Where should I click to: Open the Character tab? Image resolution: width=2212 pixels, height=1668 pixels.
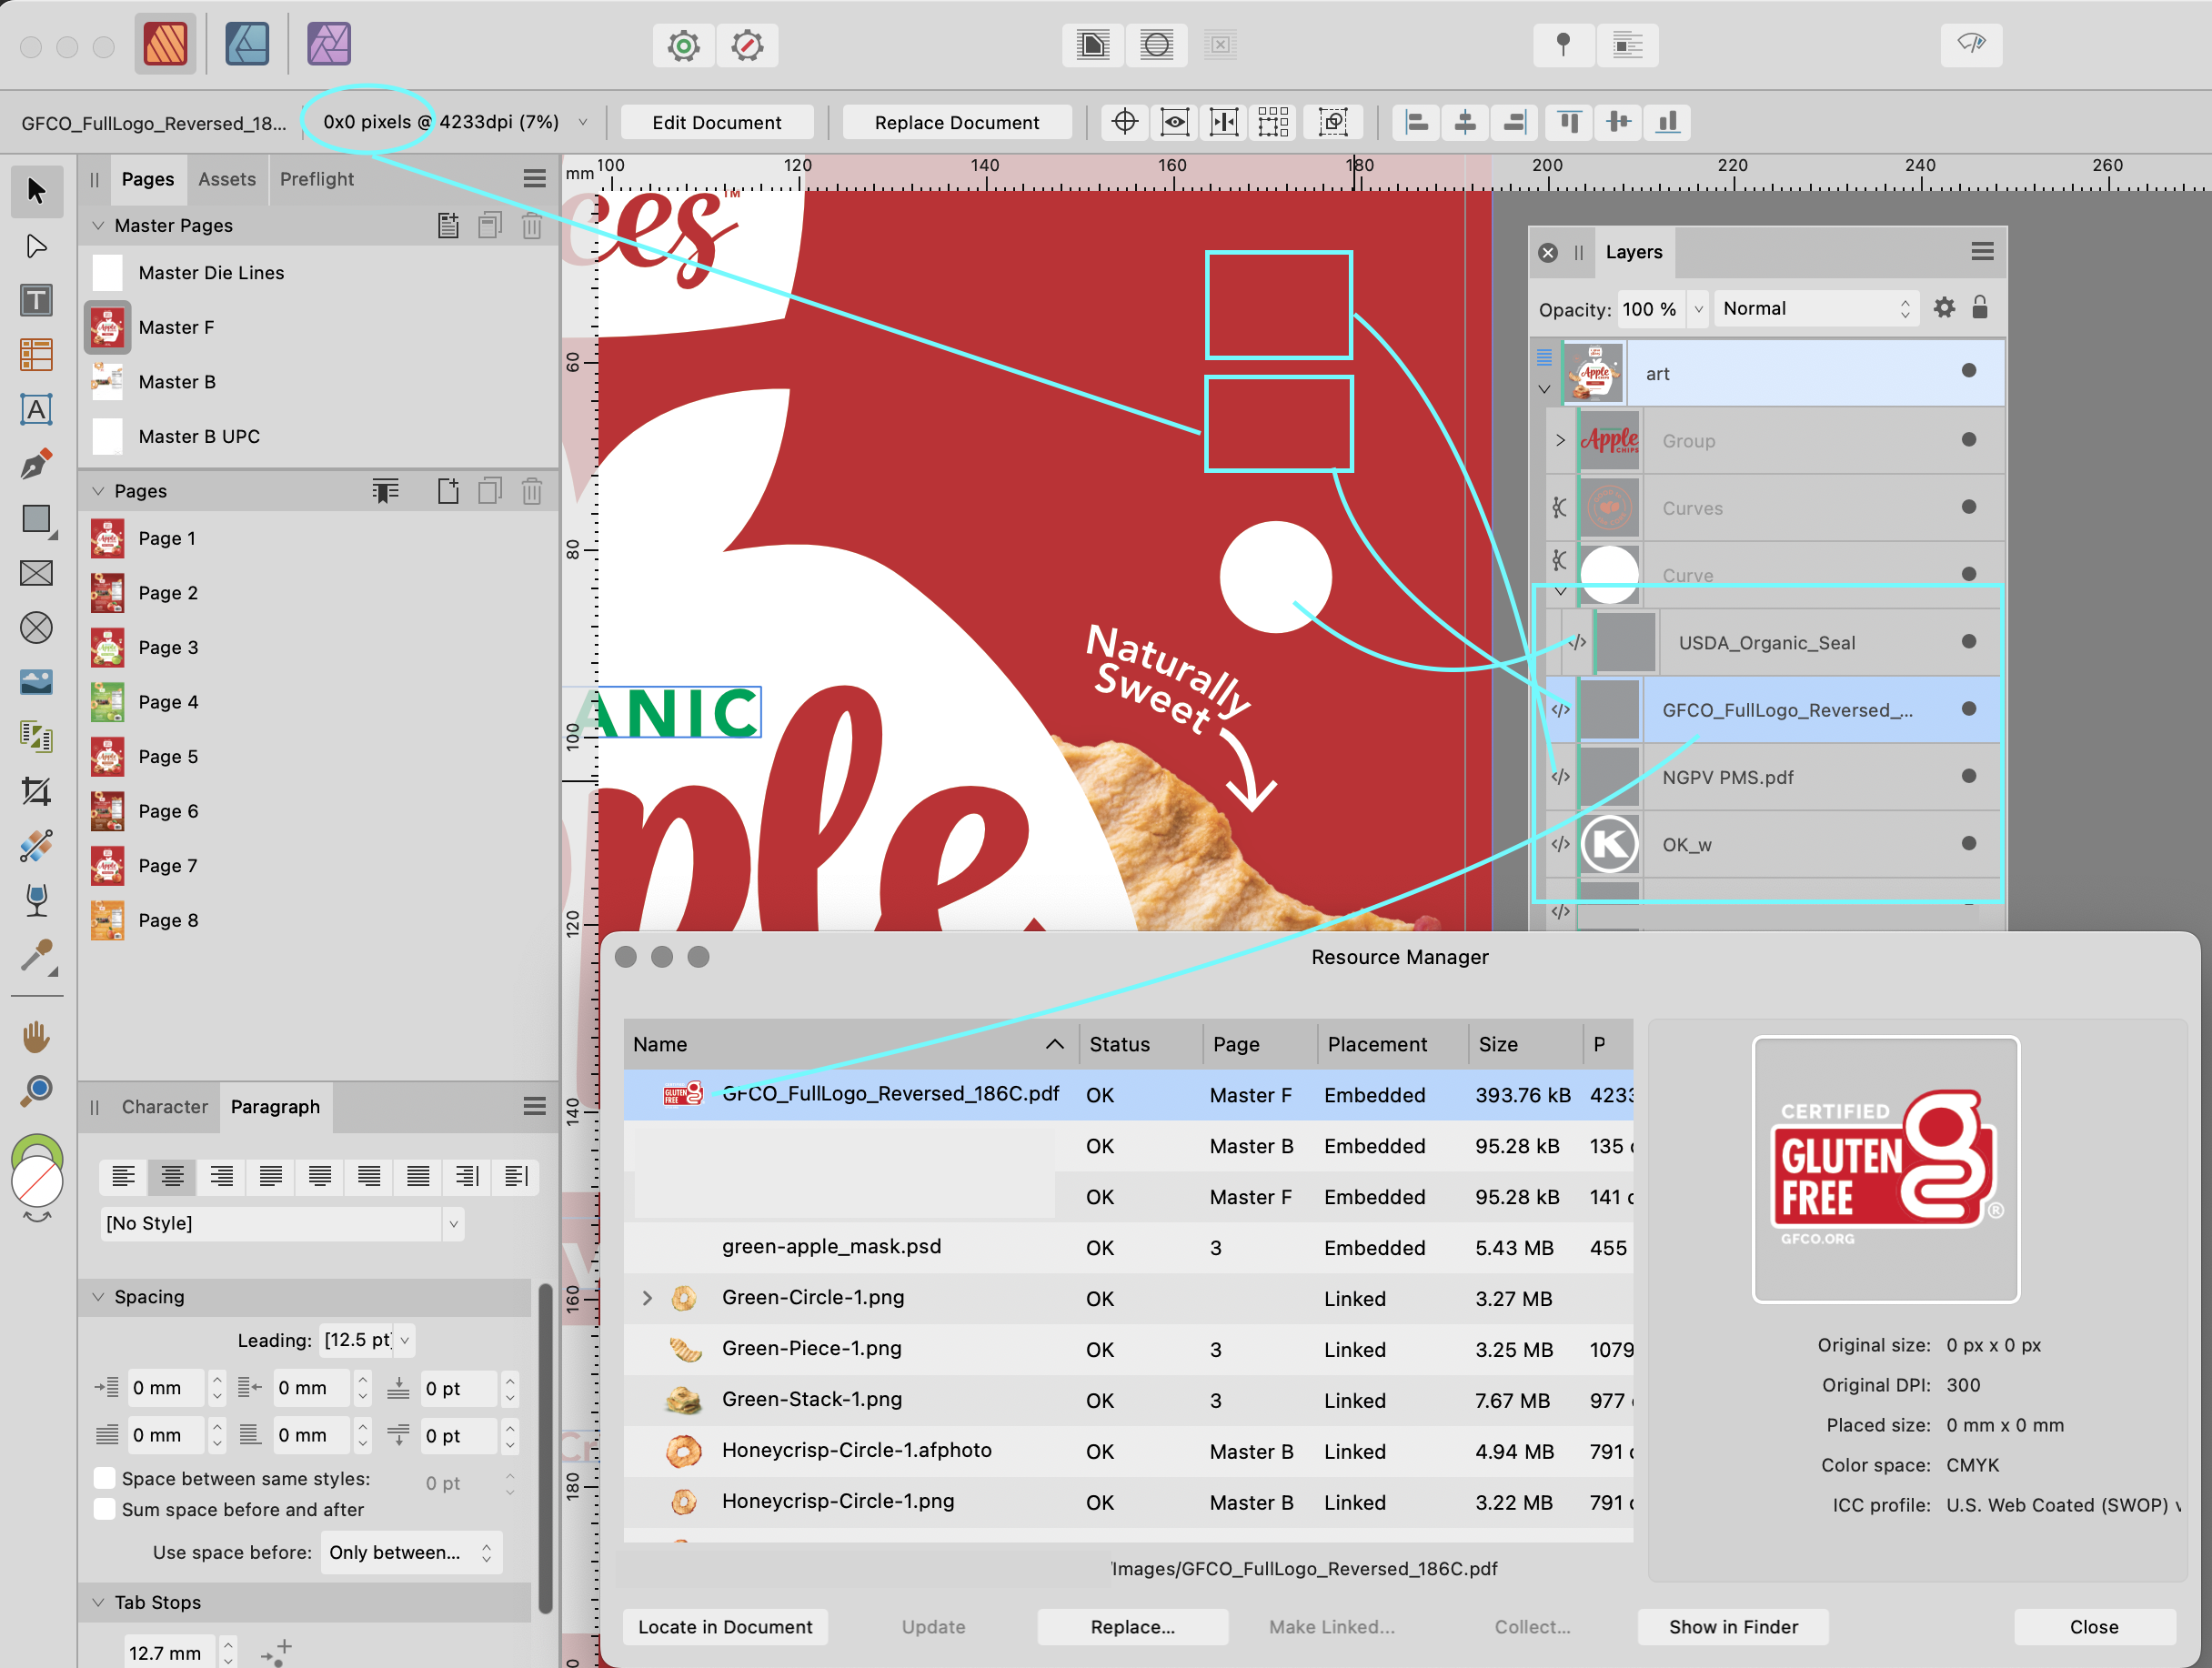point(164,1106)
